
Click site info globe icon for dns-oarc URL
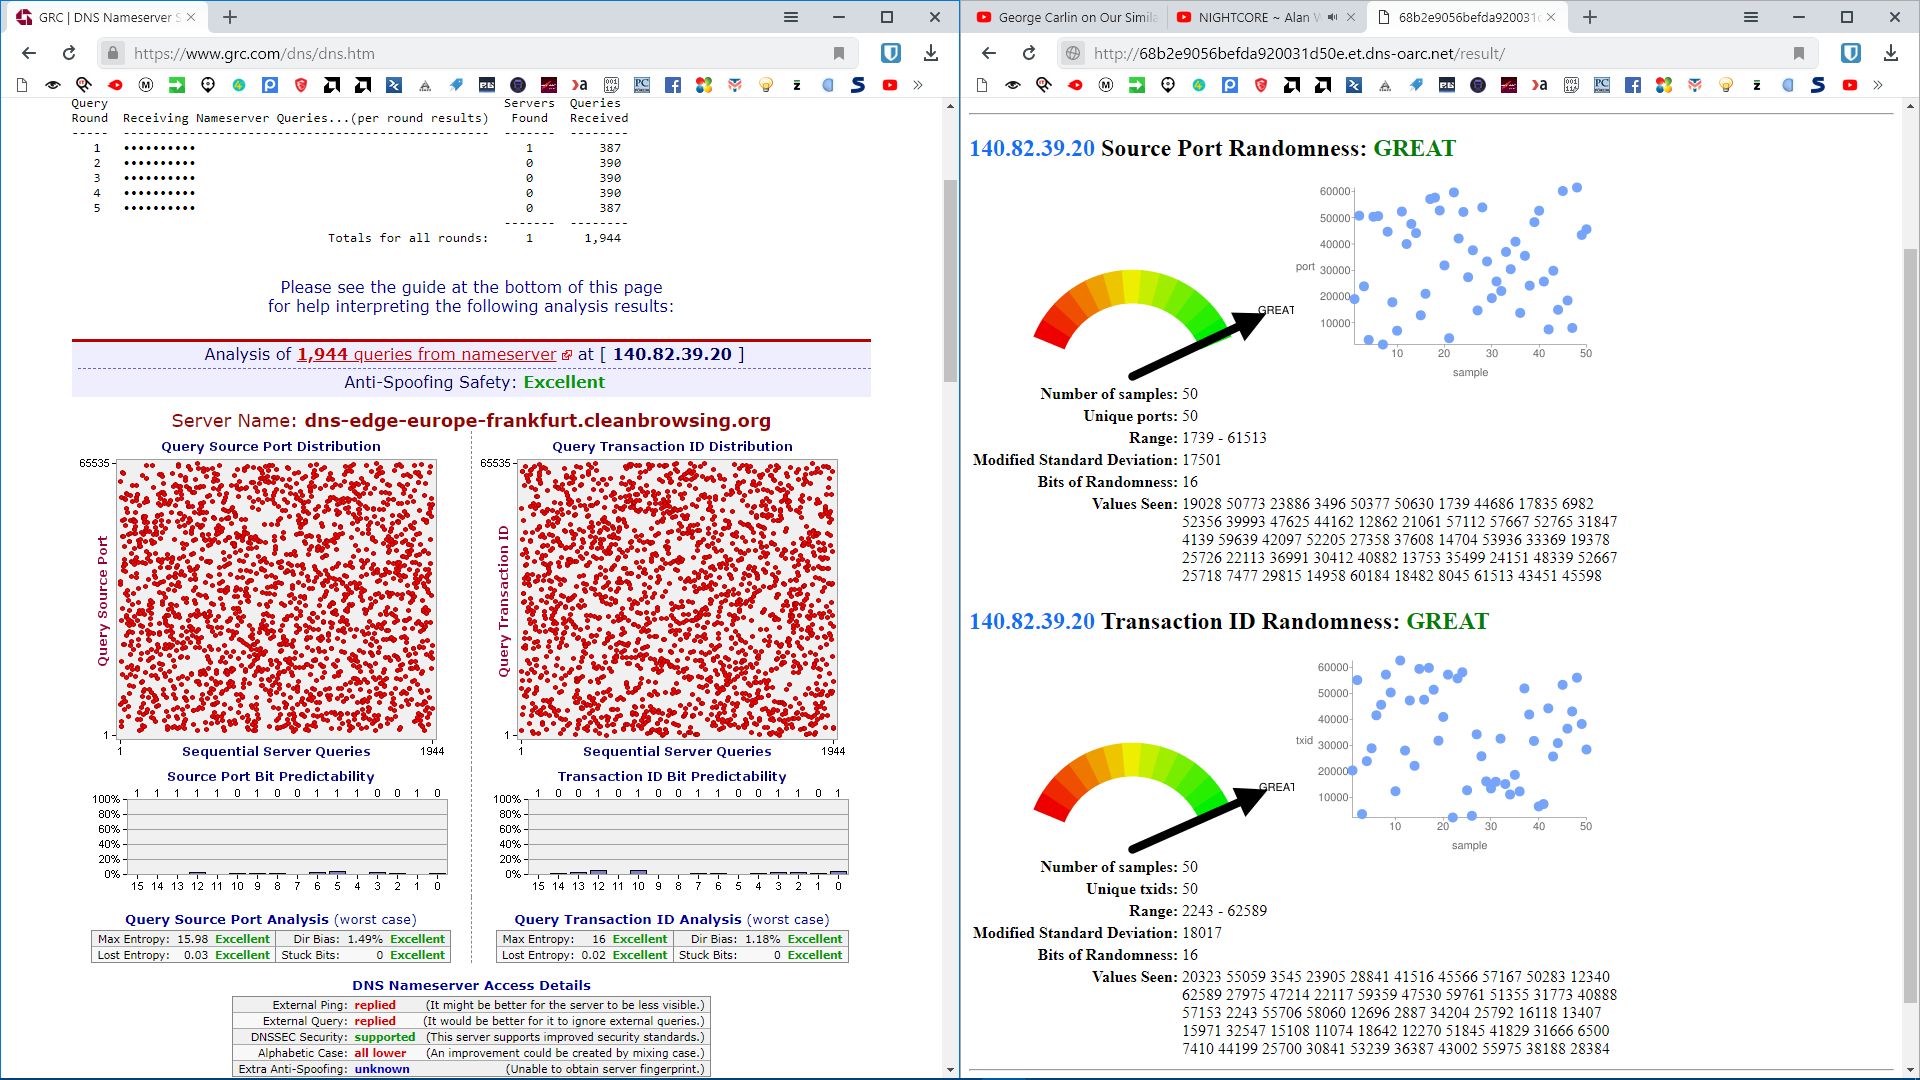coord(1073,53)
